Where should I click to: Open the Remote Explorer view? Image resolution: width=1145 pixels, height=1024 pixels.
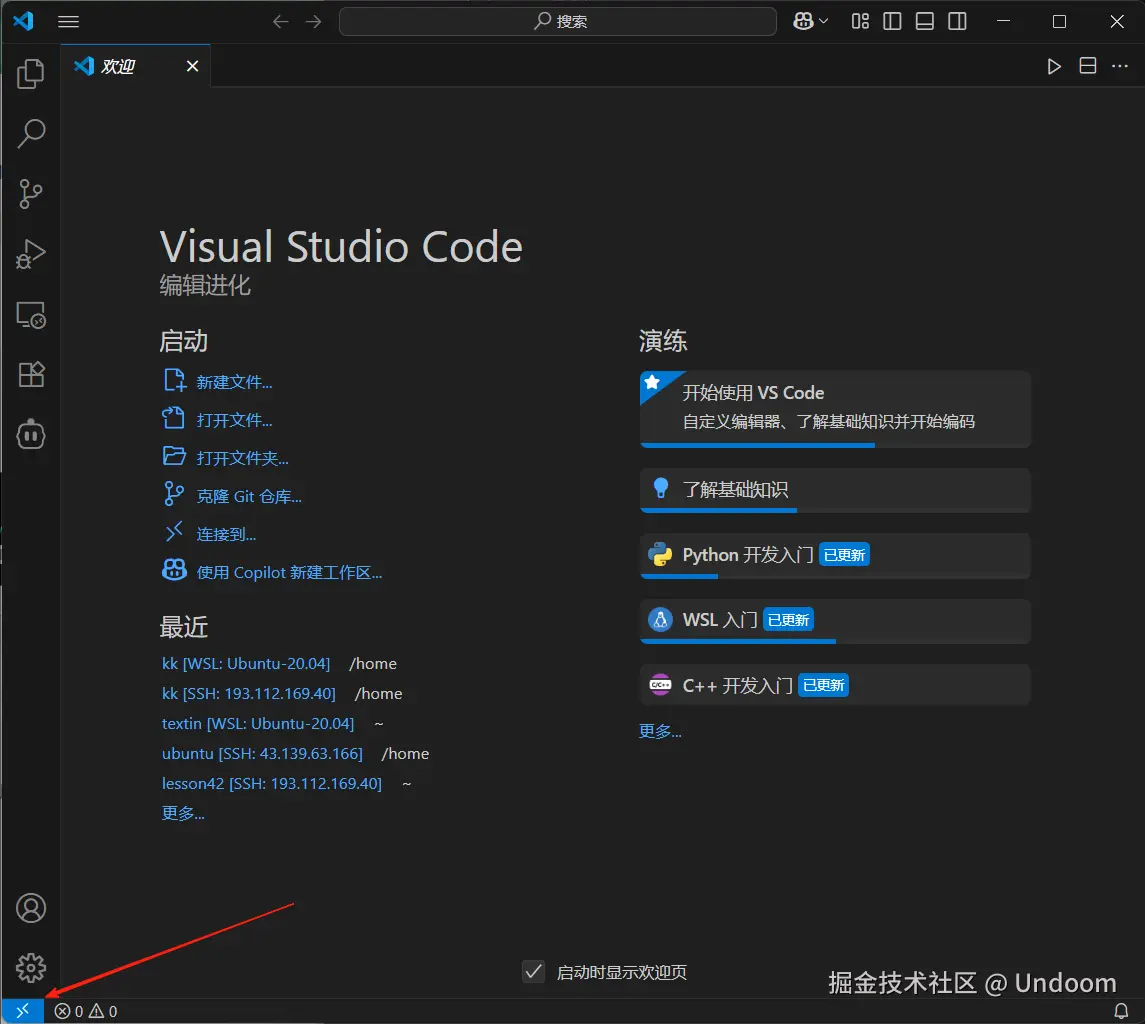[x=31, y=315]
